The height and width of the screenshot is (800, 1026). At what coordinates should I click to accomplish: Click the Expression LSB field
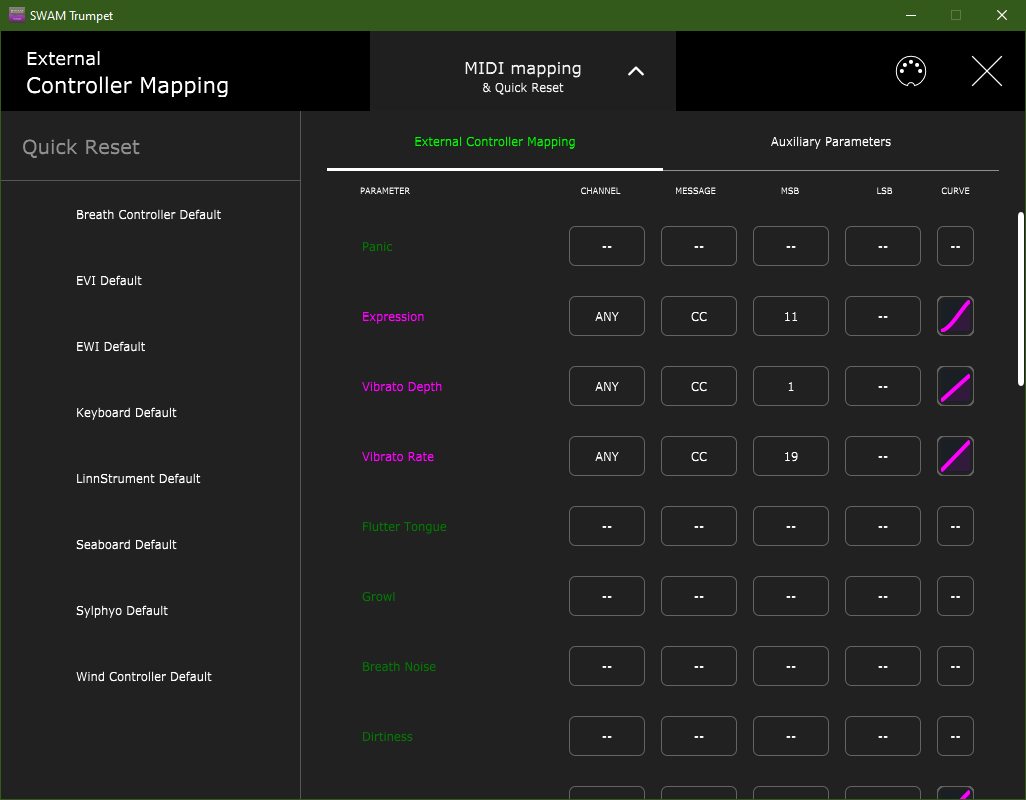[x=883, y=316]
